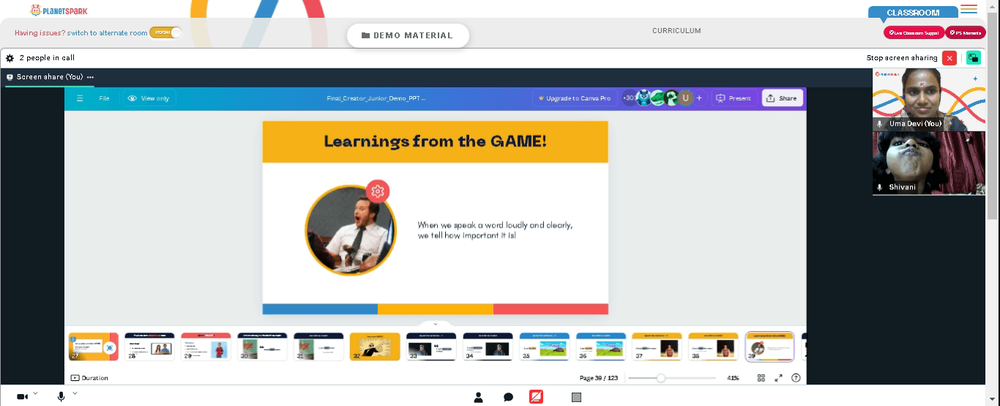Click Upgrade to Canva Pro
Image resolution: width=1000 pixels, height=406 pixels.
click(x=574, y=98)
